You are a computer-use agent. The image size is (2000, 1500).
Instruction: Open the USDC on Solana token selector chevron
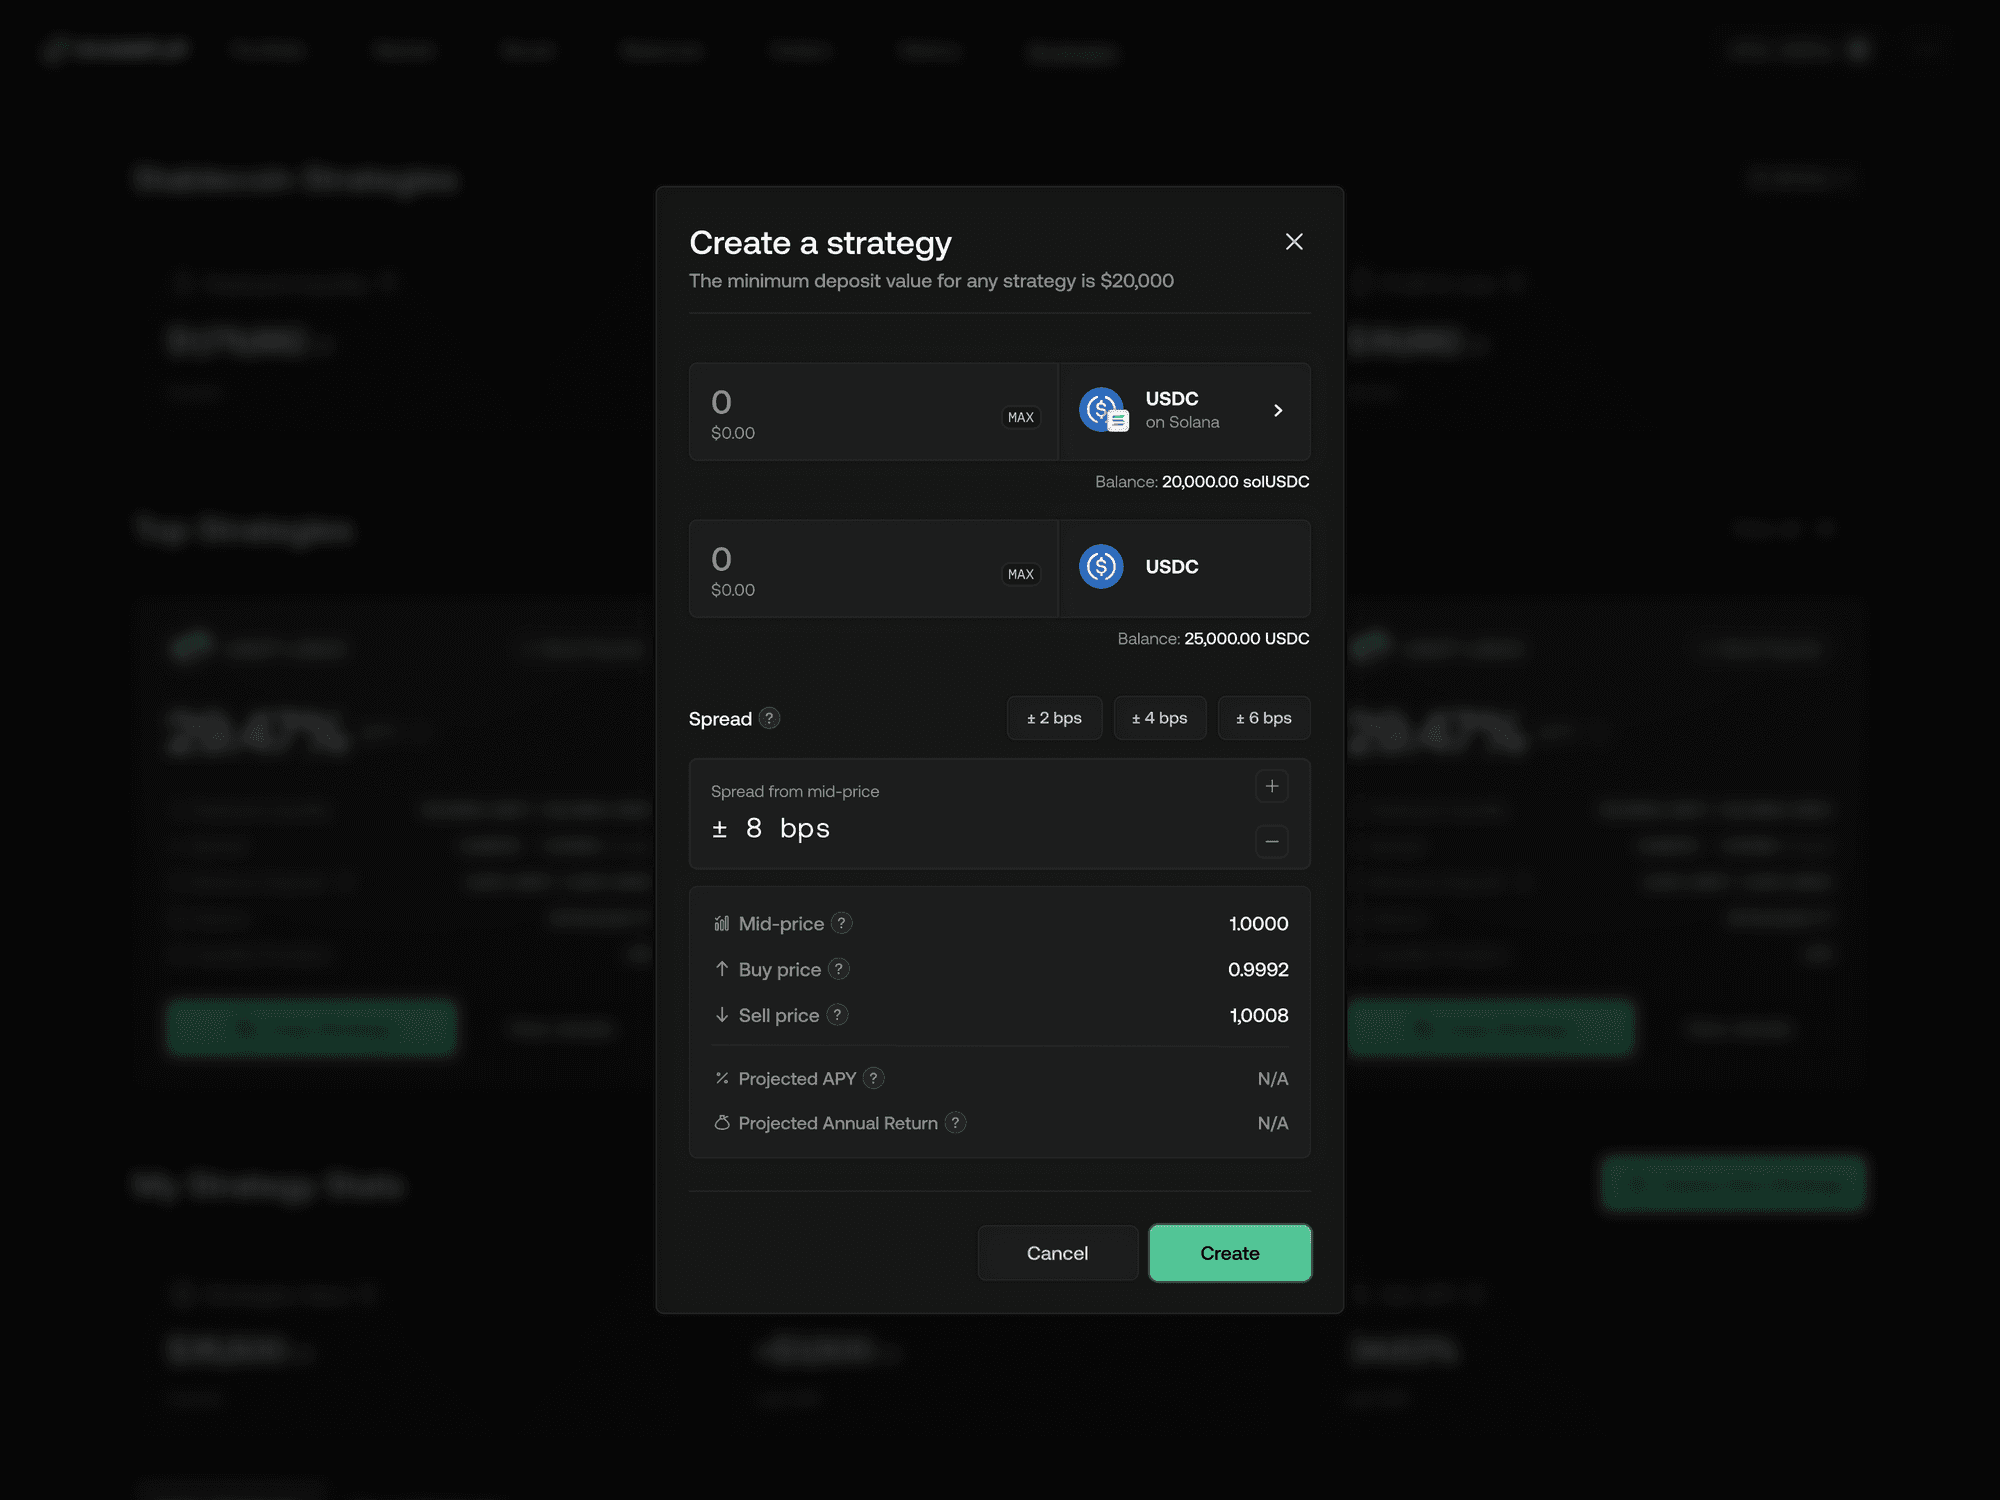point(1278,411)
